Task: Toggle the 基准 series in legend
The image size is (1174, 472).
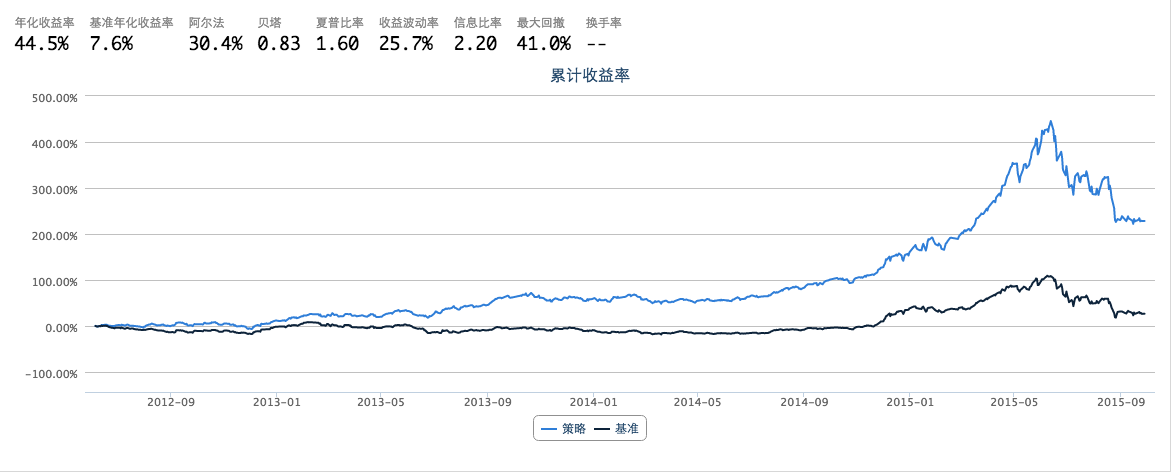Action: point(618,428)
